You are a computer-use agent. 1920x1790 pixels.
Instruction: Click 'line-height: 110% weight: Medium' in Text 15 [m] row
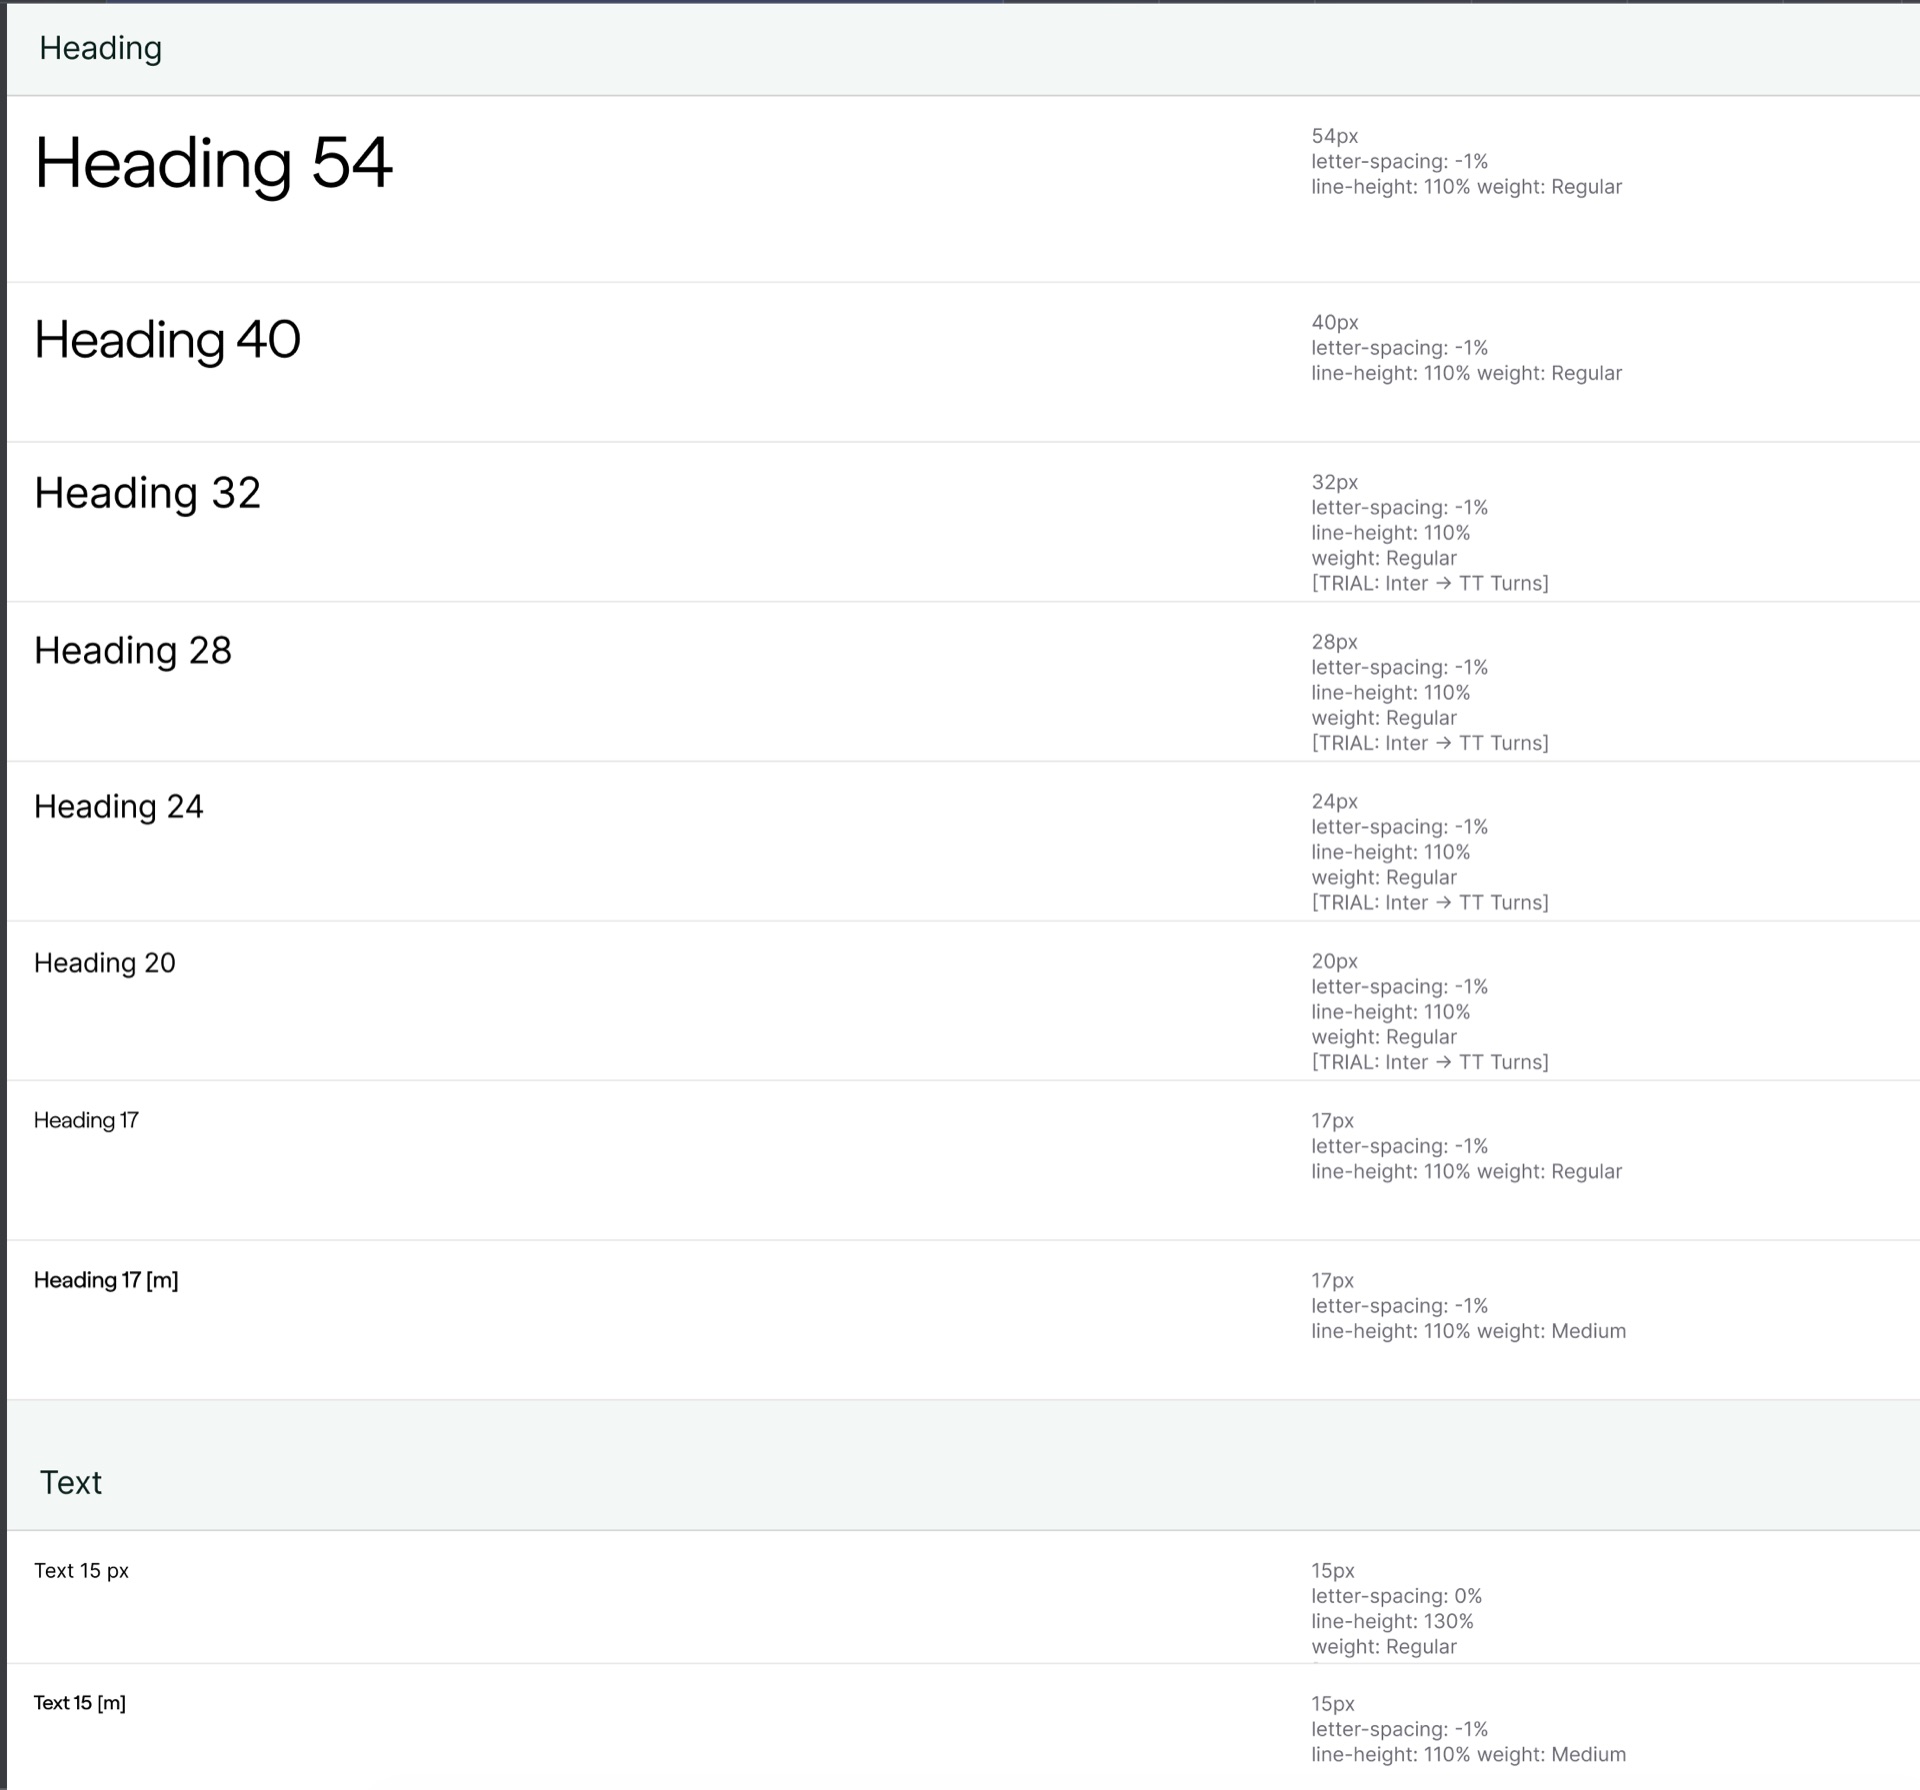click(1468, 1754)
